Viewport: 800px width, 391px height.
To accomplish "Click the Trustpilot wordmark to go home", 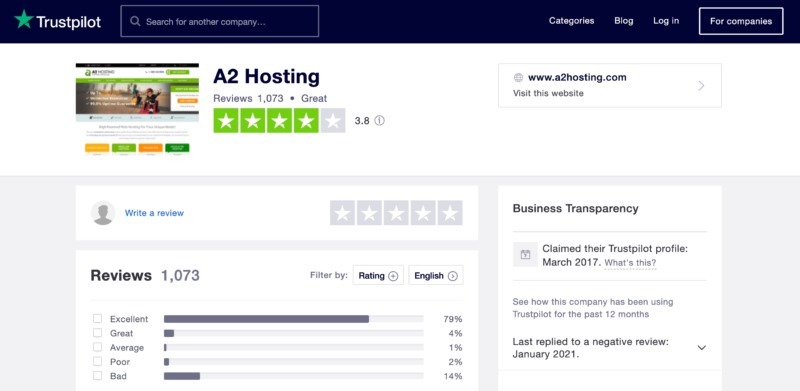I will click(68, 22).
